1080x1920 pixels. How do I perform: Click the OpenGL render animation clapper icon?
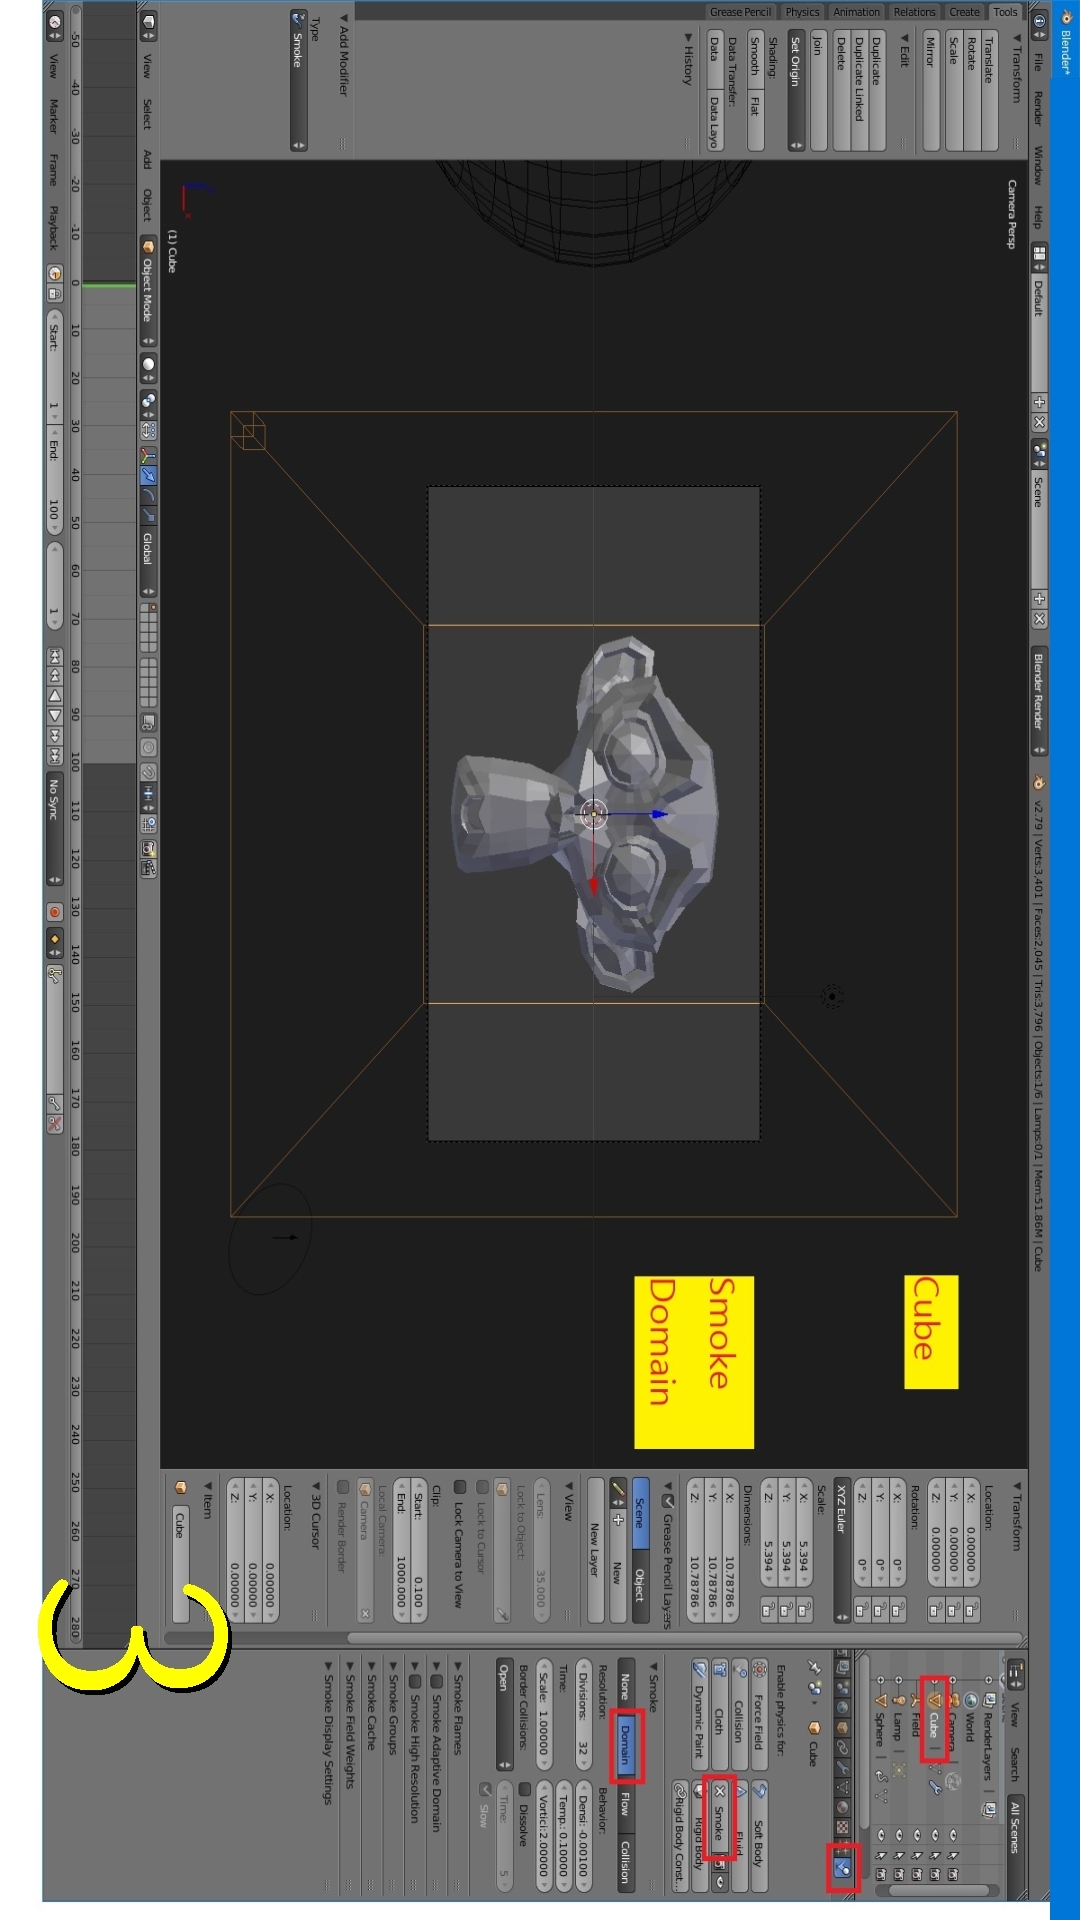148,868
